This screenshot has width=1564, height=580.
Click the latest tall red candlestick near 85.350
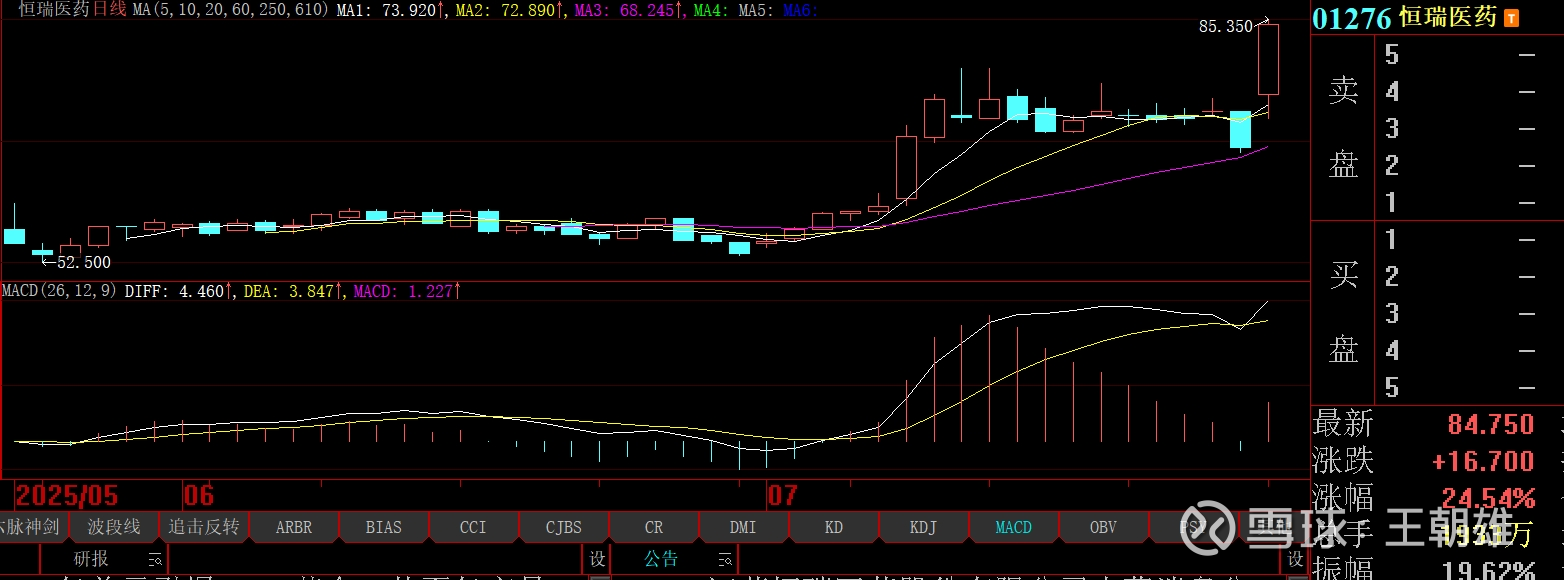coord(1268,59)
